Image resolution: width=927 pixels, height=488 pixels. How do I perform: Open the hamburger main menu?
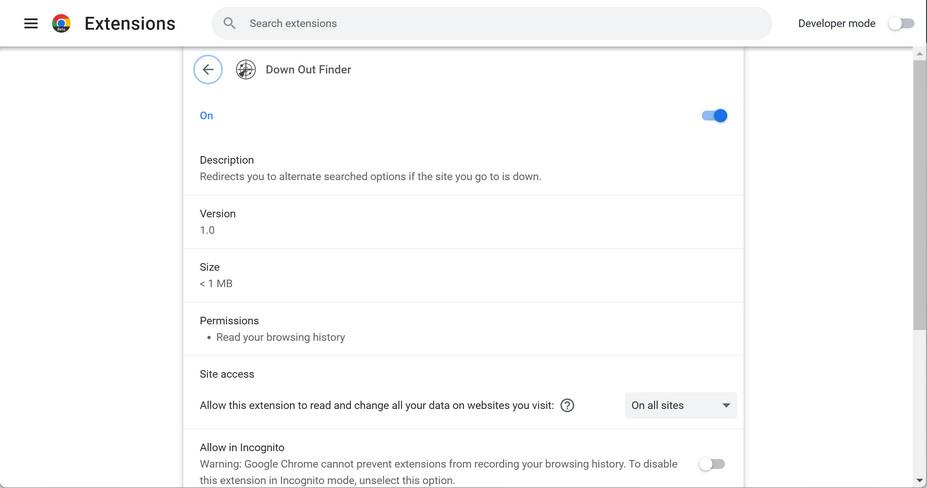pos(31,23)
